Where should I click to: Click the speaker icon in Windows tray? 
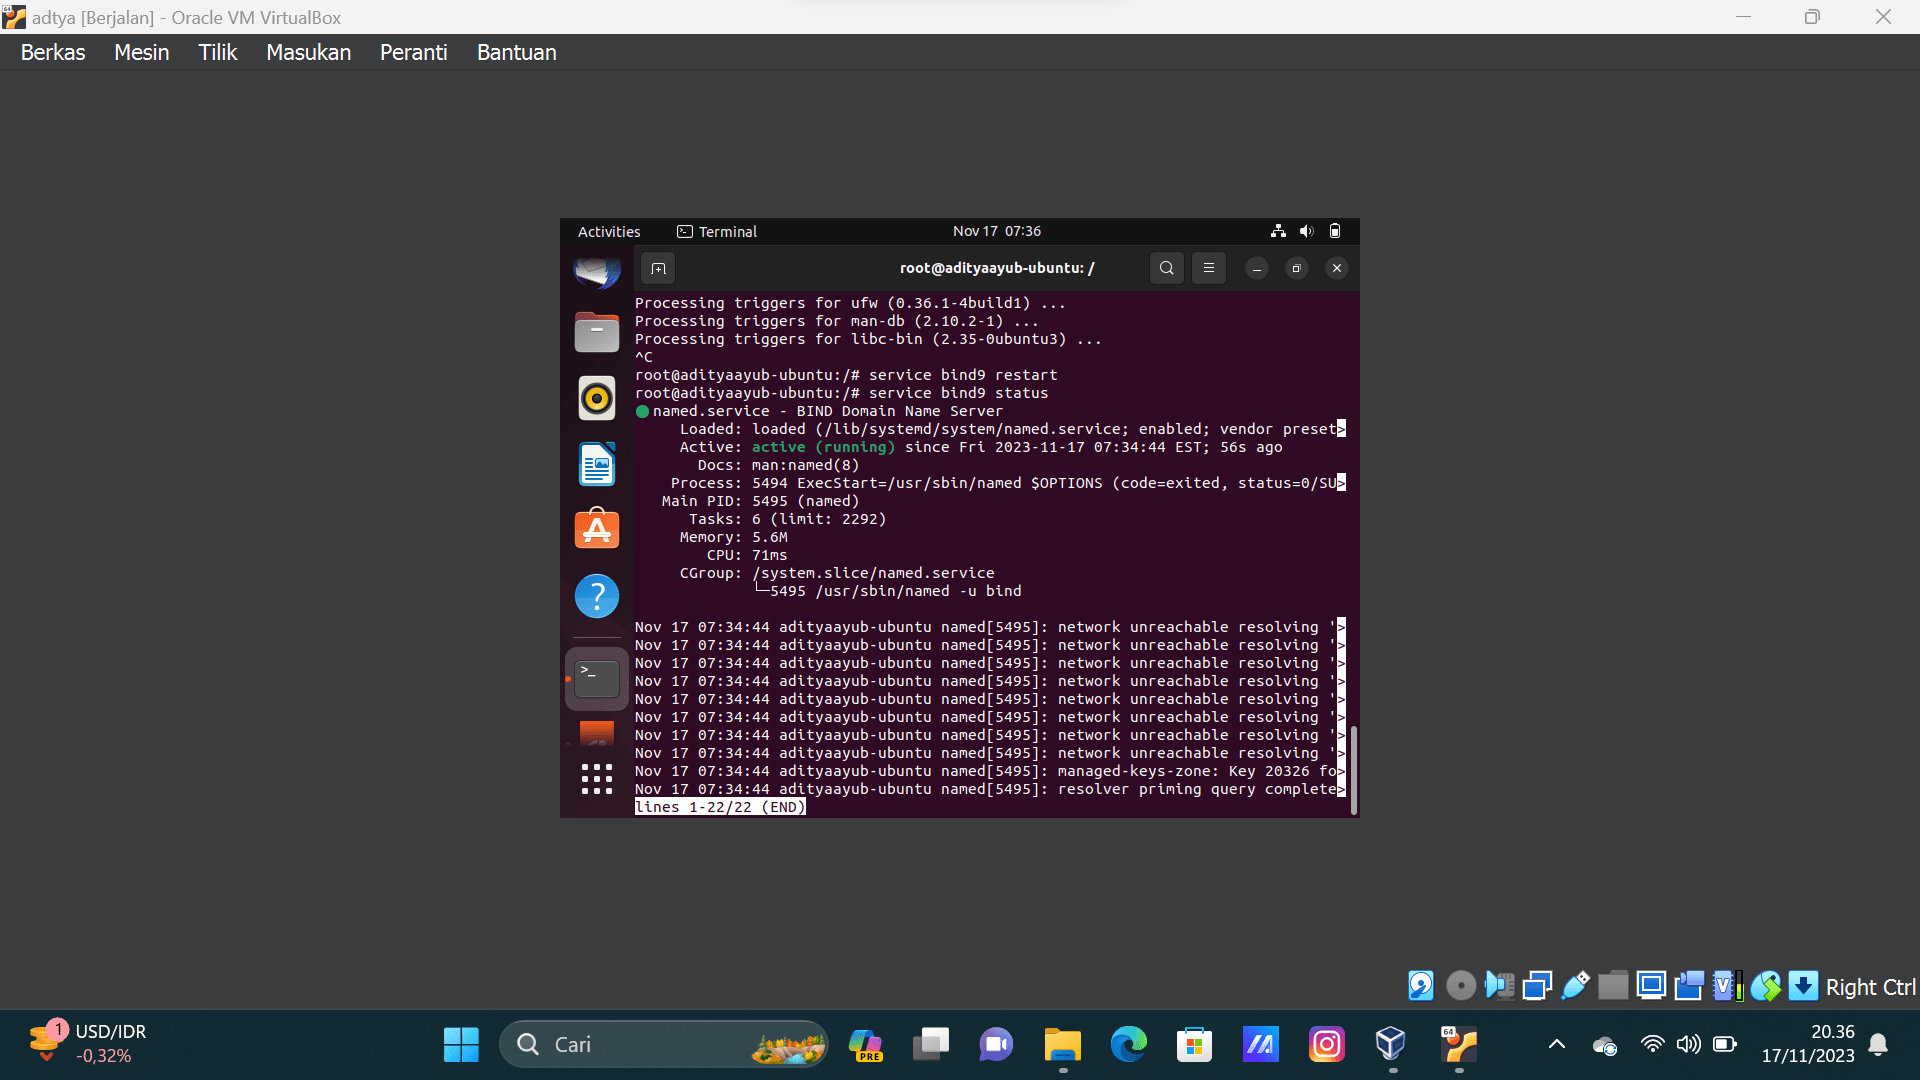[x=1689, y=1044]
